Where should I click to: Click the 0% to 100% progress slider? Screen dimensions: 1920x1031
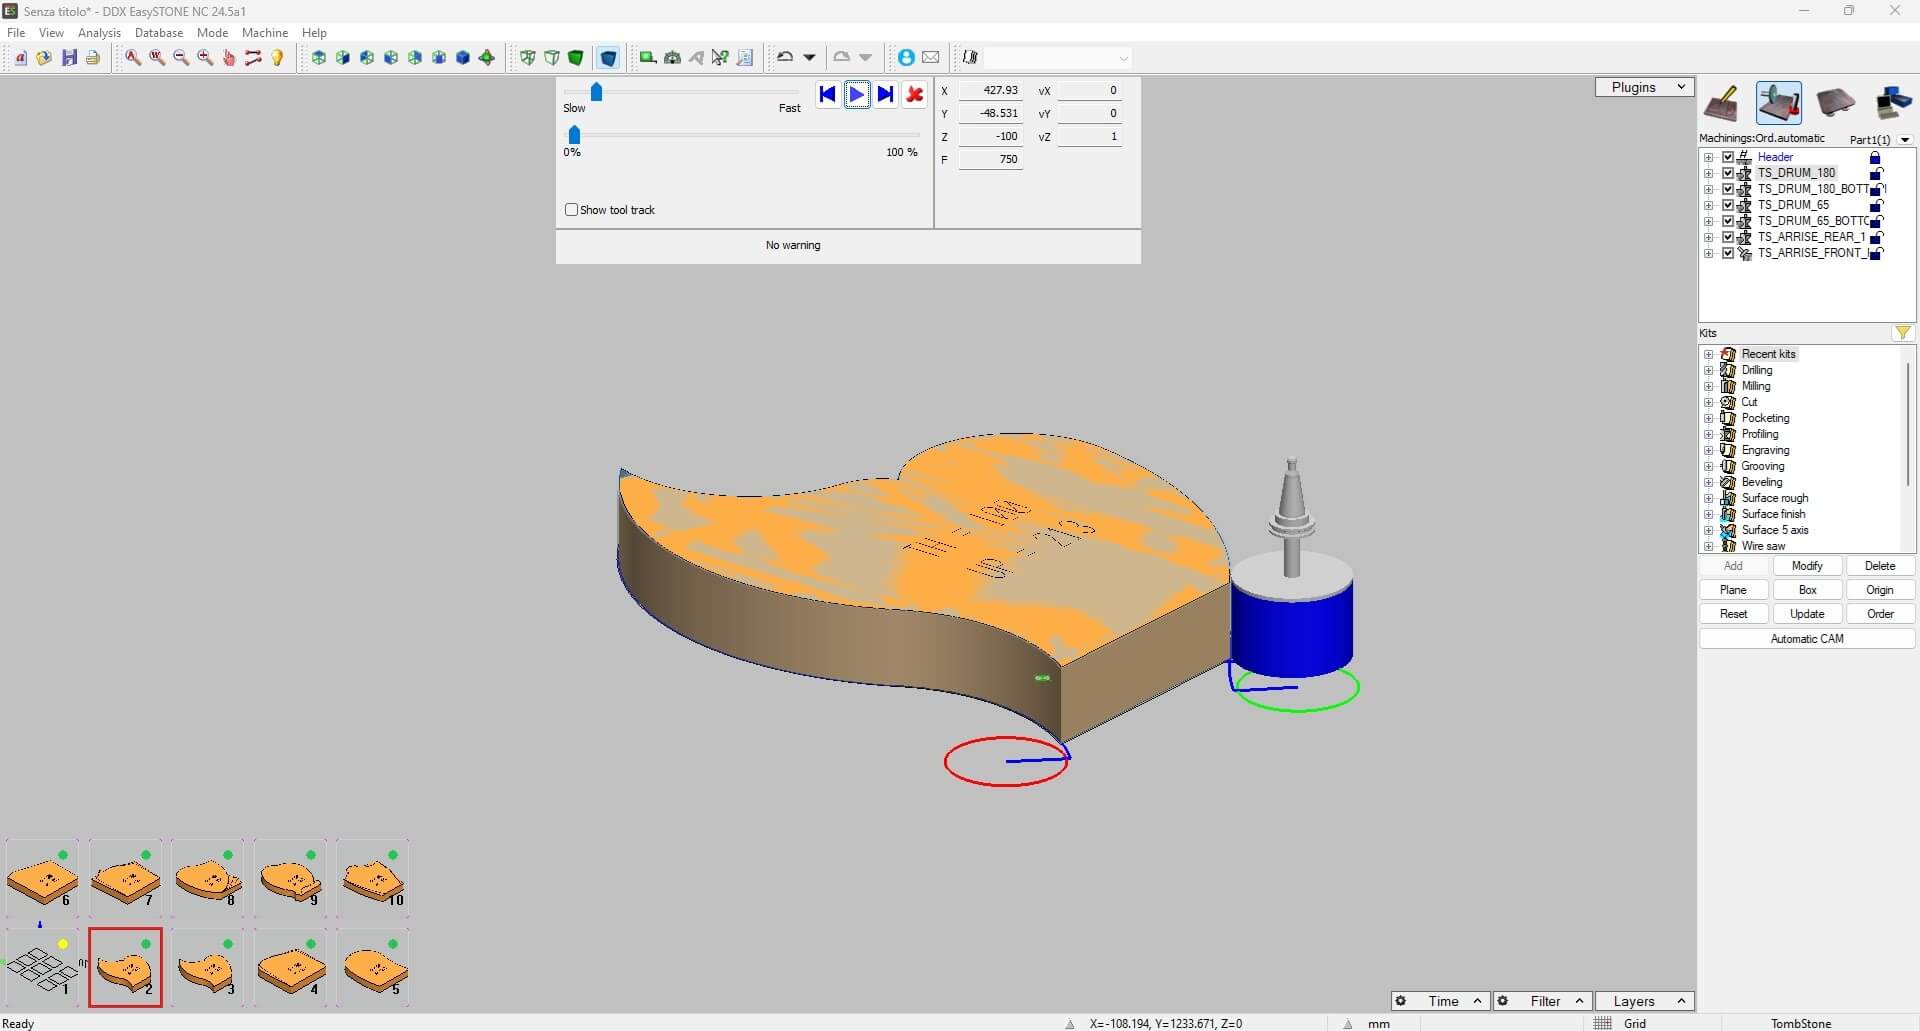[574, 135]
